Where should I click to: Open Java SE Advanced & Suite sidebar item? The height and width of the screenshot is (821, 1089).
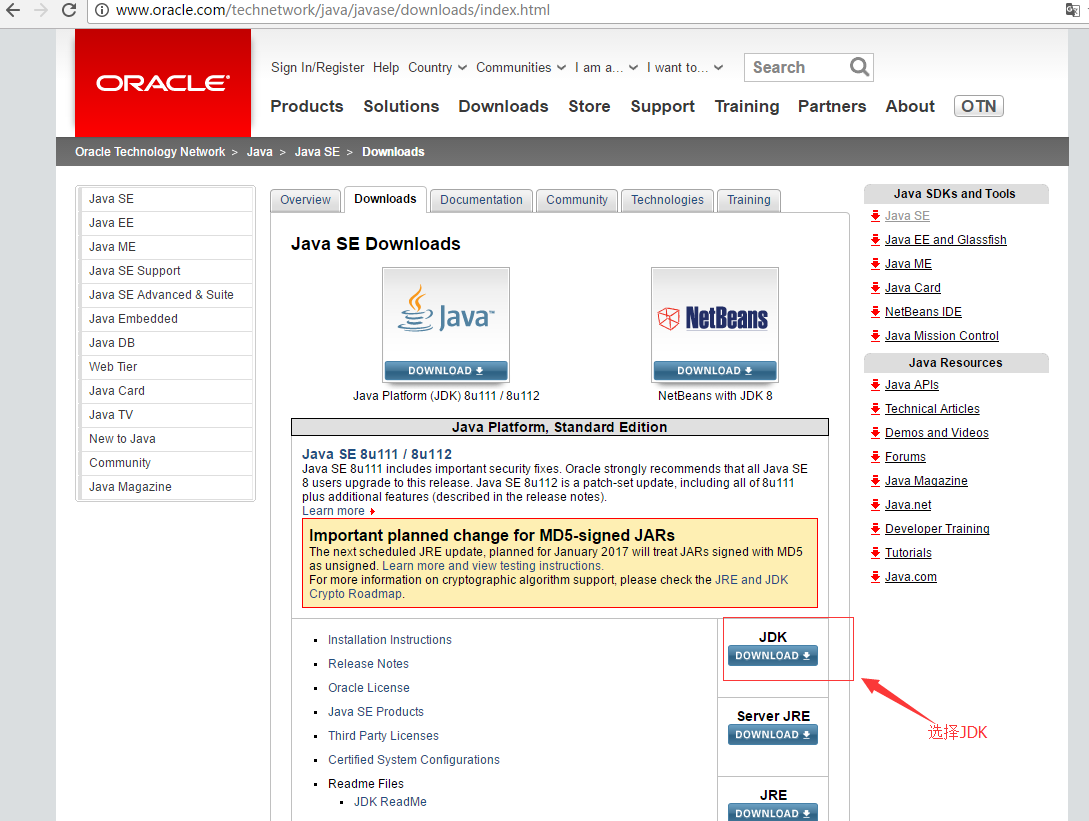[166, 295]
